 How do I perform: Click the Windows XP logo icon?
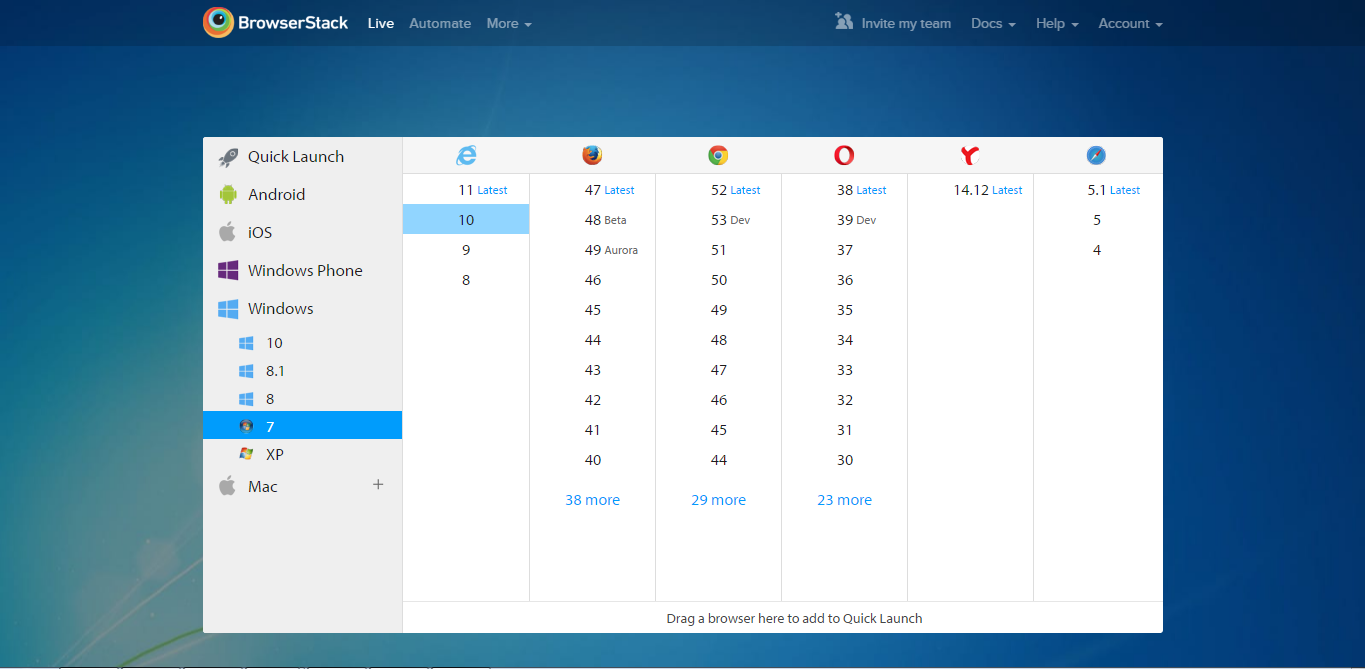point(246,454)
